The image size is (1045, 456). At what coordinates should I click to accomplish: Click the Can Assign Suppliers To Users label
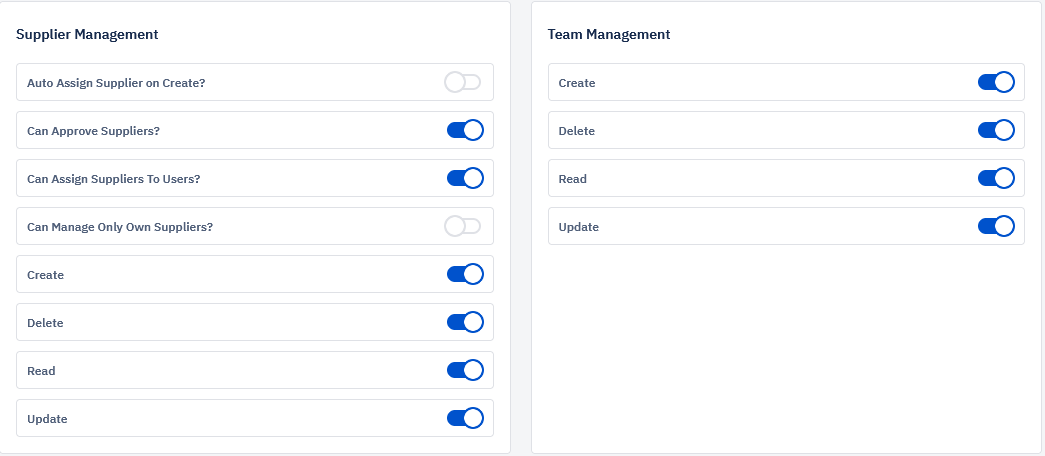(113, 179)
